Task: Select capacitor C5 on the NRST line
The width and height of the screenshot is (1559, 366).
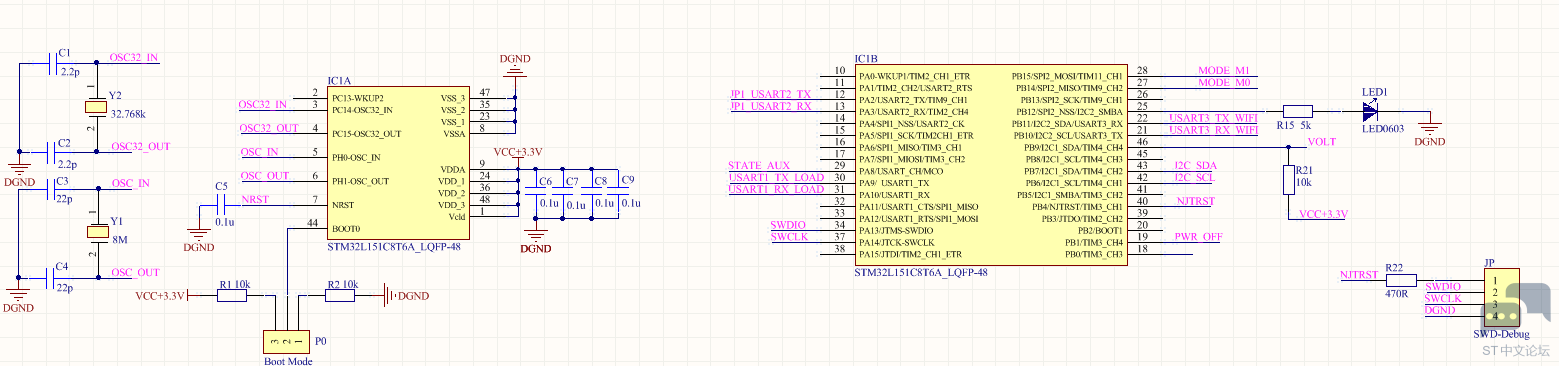Action: 221,205
